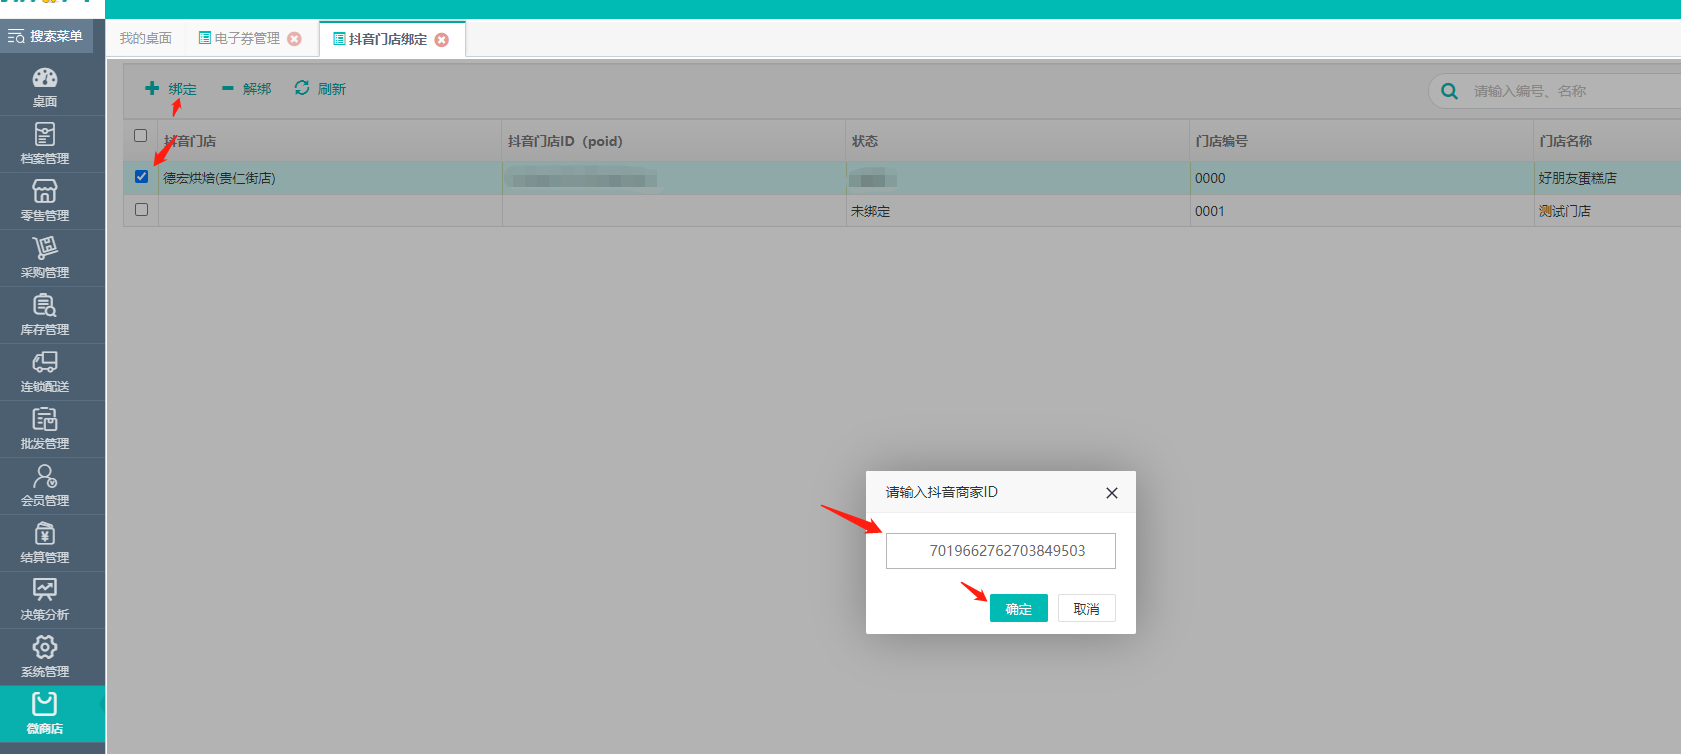Uncheck the 德宏烘焙(贵仁街店) row checkbox

(141, 177)
